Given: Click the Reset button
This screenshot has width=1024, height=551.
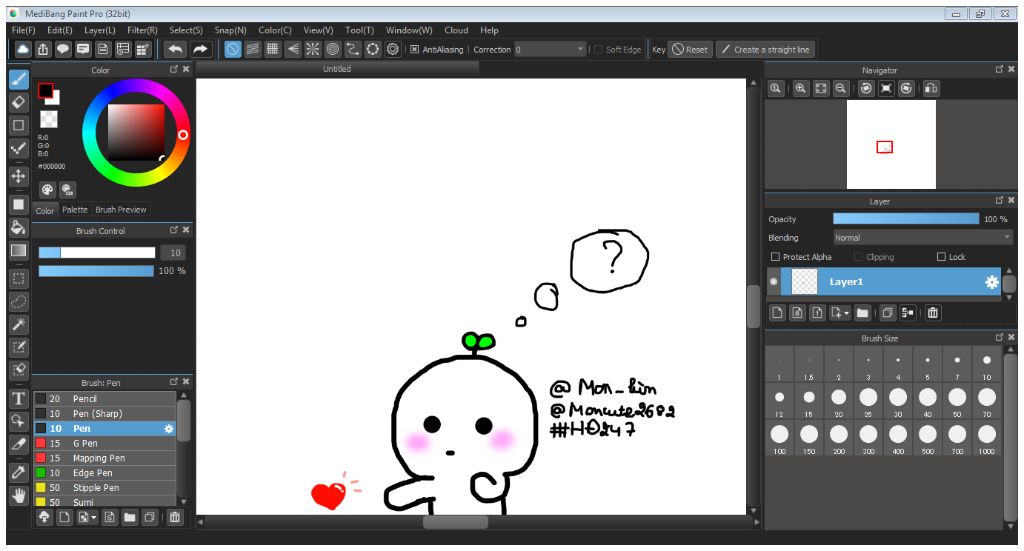Looking at the screenshot, I should pyautogui.click(x=690, y=50).
